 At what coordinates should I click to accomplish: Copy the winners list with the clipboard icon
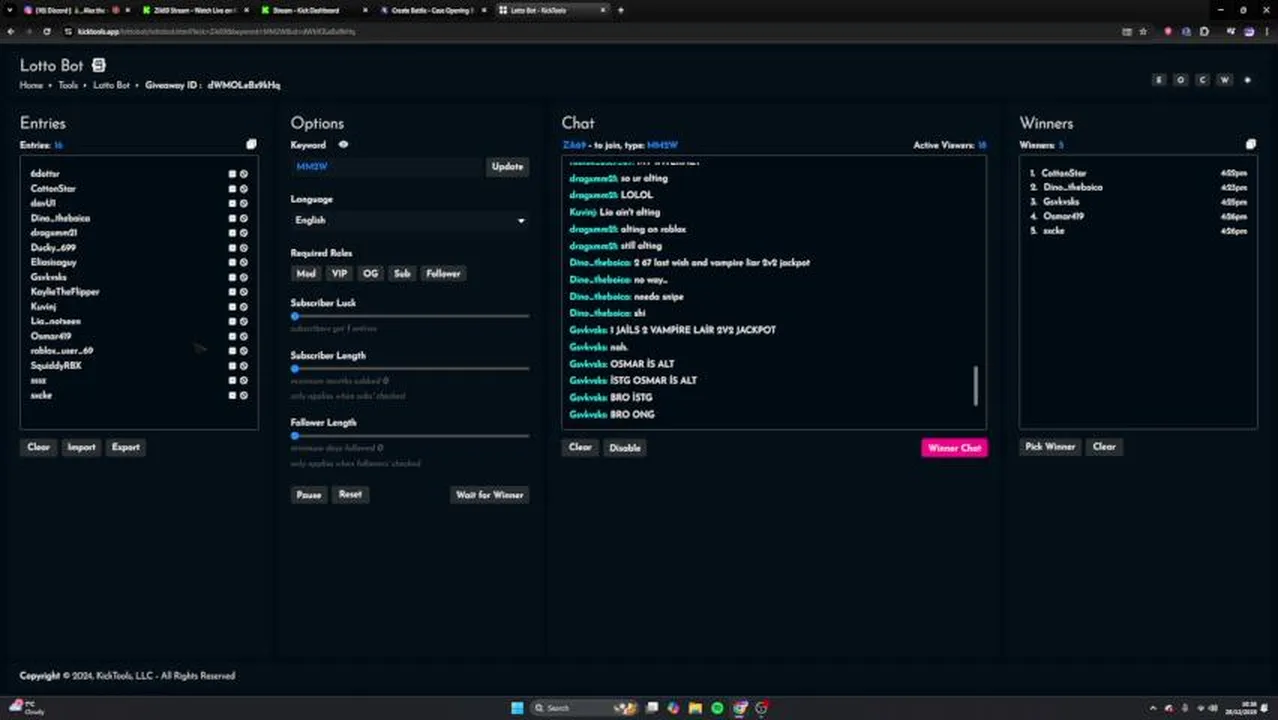[x=1250, y=144]
